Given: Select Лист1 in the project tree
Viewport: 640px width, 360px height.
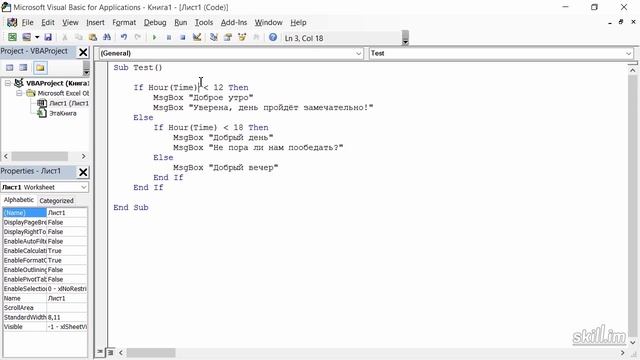Looking at the screenshot, I should [69, 103].
